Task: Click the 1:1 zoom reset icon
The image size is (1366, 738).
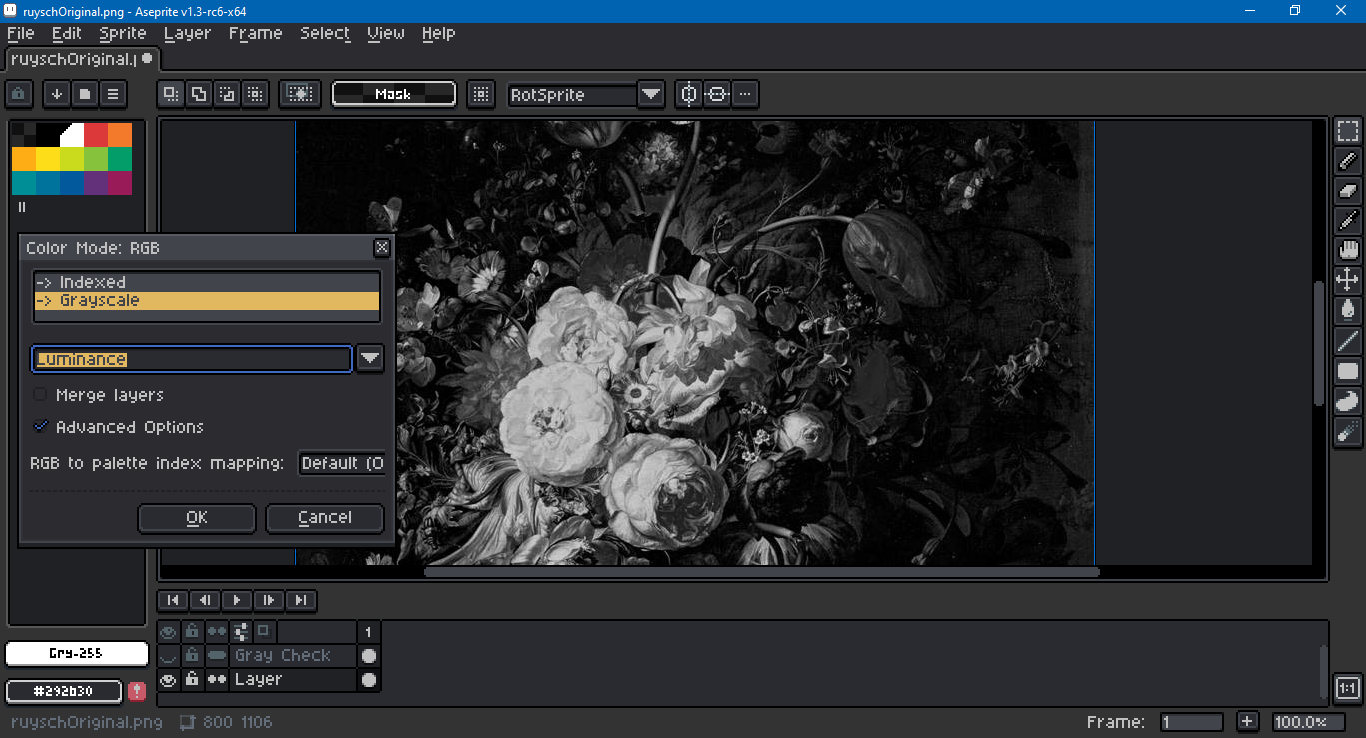Action: point(1348,688)
